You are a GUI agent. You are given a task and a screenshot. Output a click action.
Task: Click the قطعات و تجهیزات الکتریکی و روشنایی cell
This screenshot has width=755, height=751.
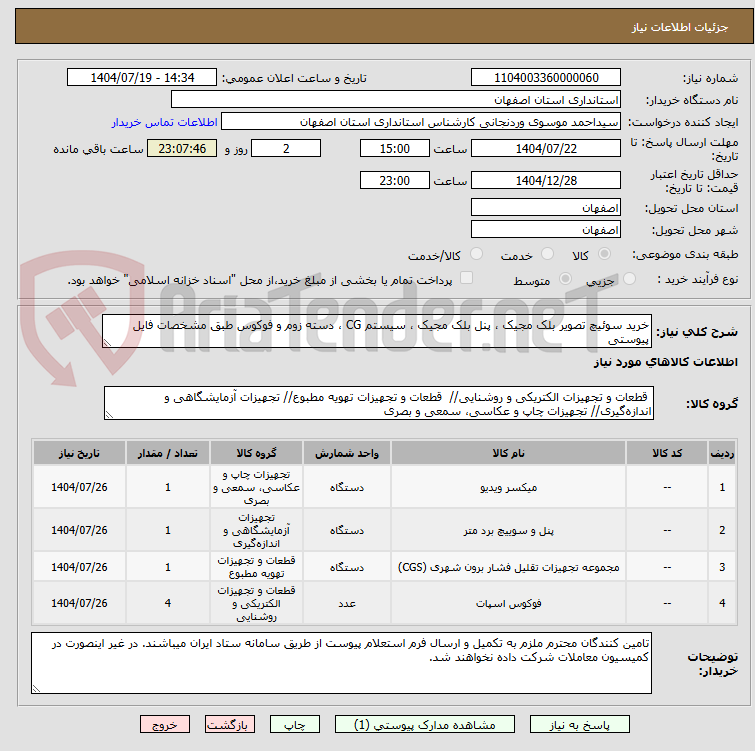(256, 603)
